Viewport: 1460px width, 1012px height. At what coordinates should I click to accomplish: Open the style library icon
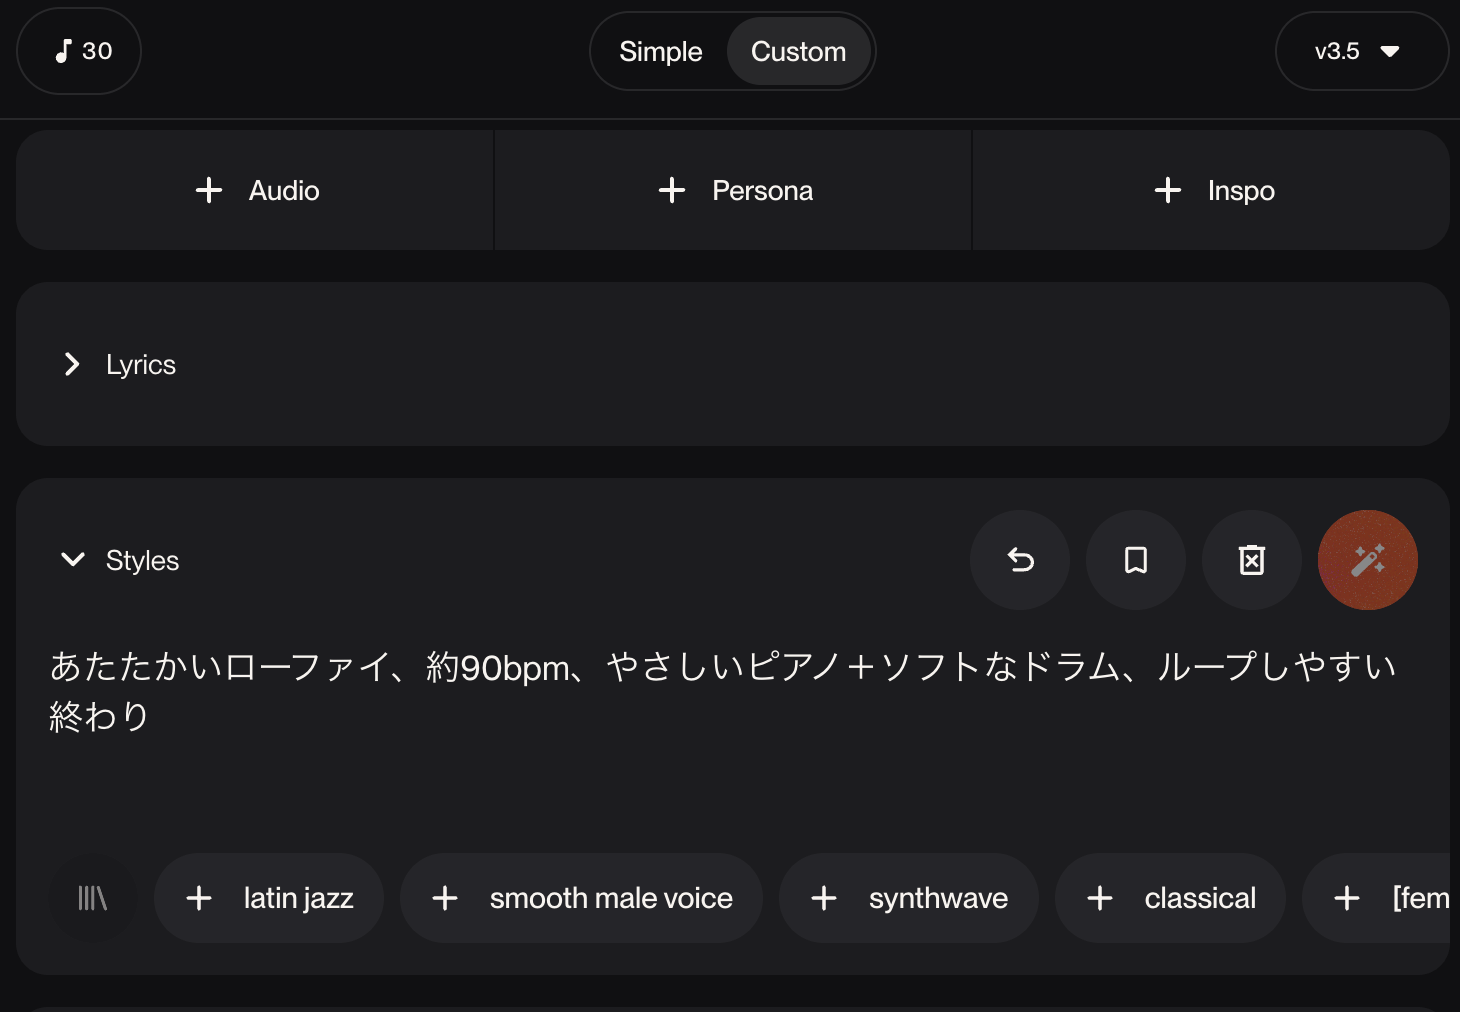[x=93, y=898]
